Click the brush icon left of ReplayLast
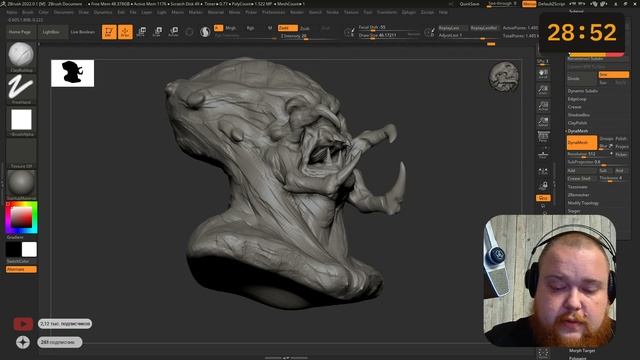This screenshot has width=640, height=360. [429, 32]
